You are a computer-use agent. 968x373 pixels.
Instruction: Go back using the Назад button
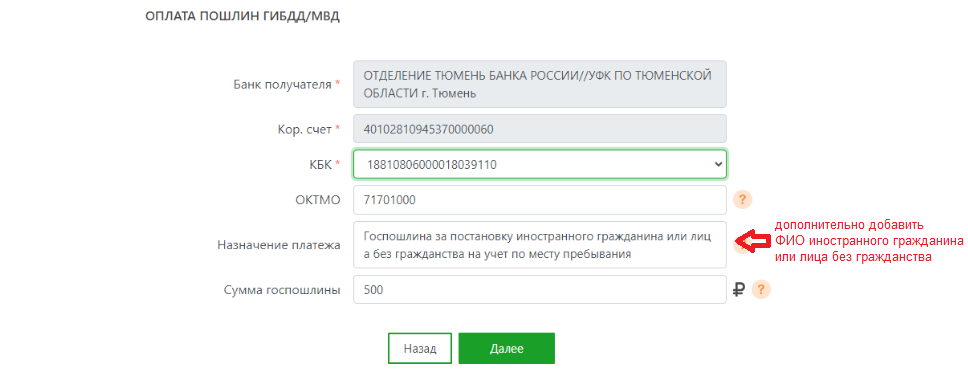coord(420,348)
